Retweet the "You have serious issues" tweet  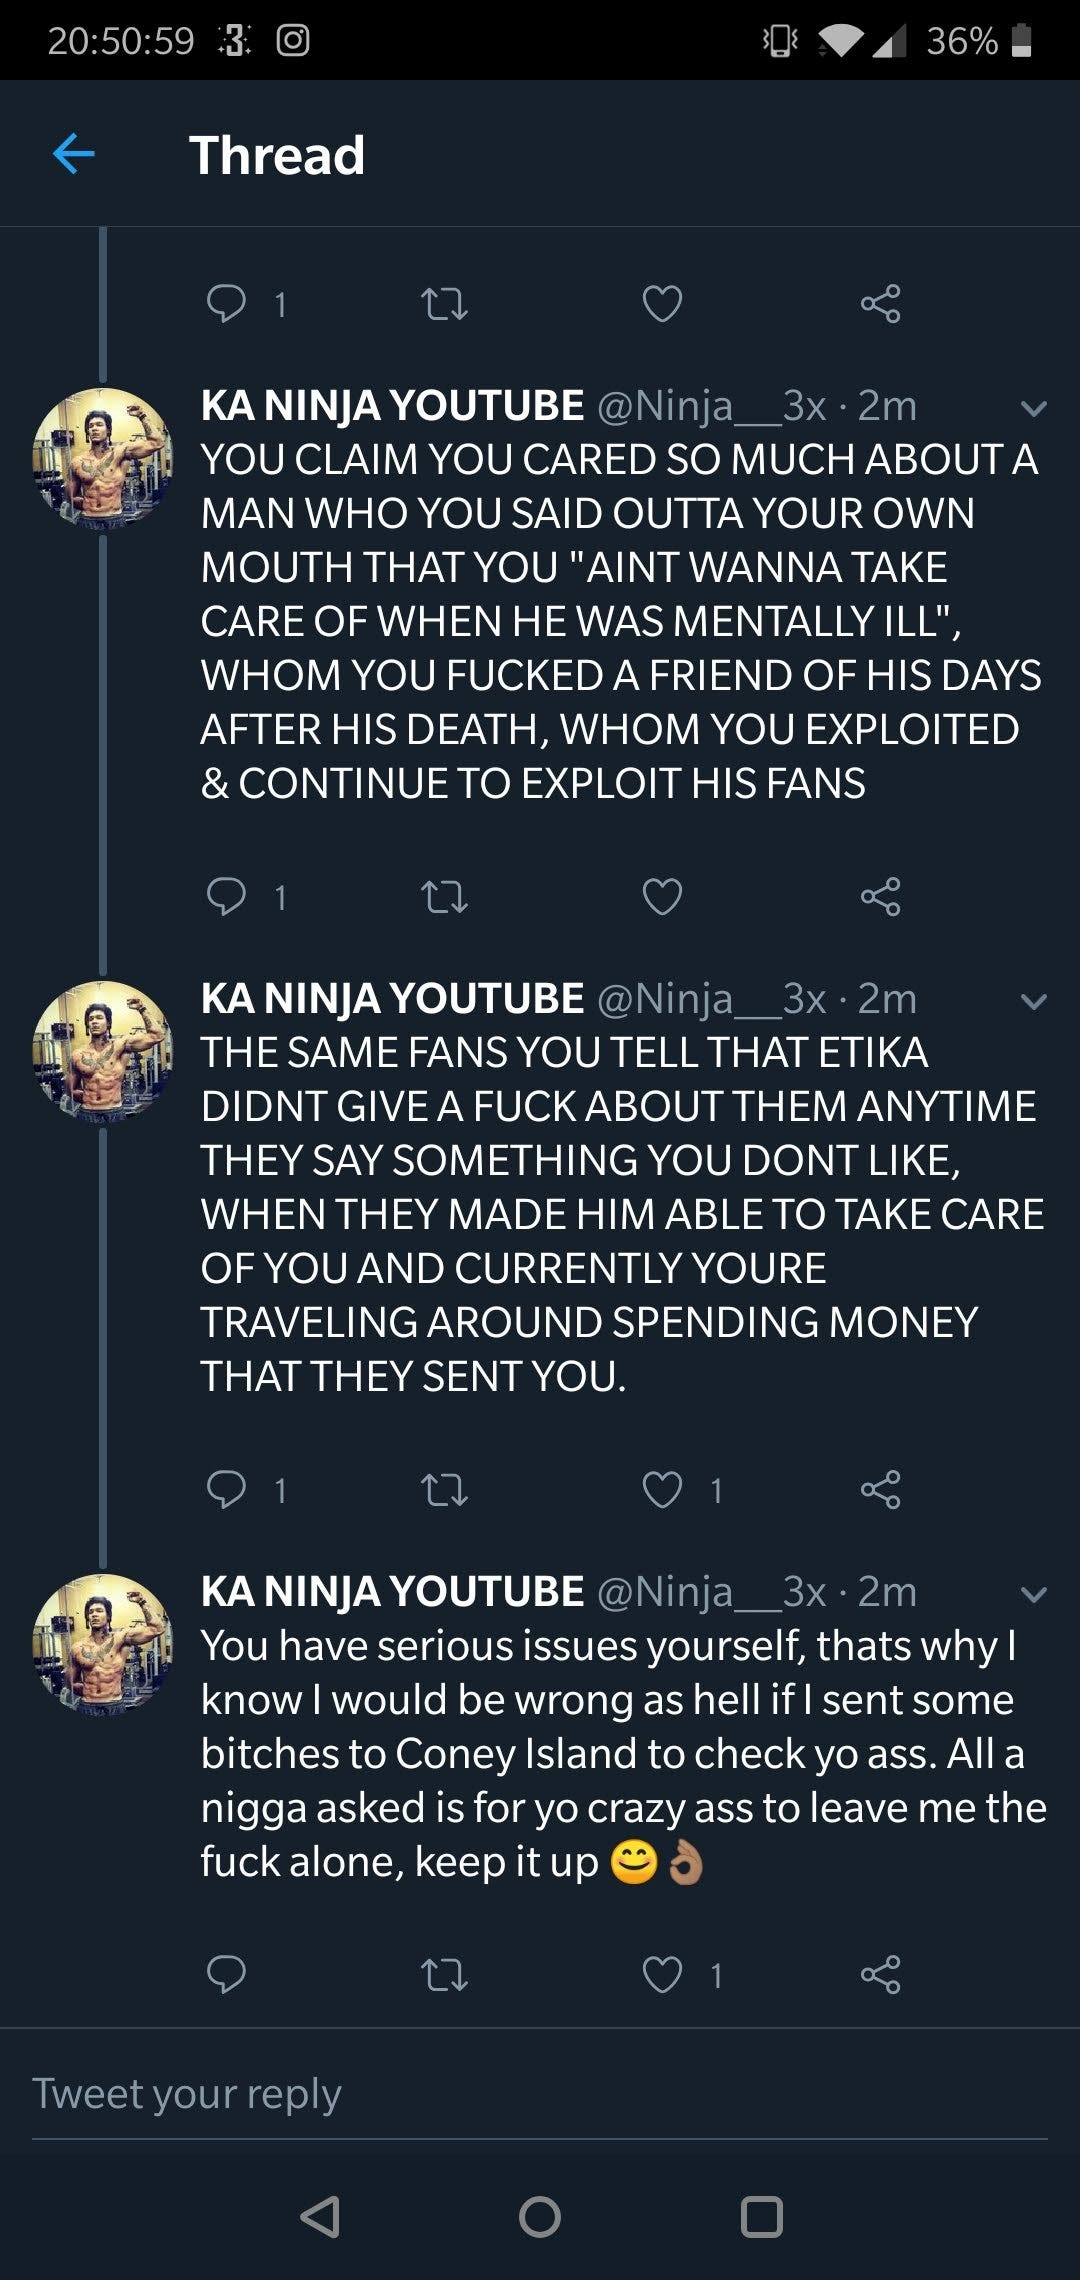(x=444, y=1975)
